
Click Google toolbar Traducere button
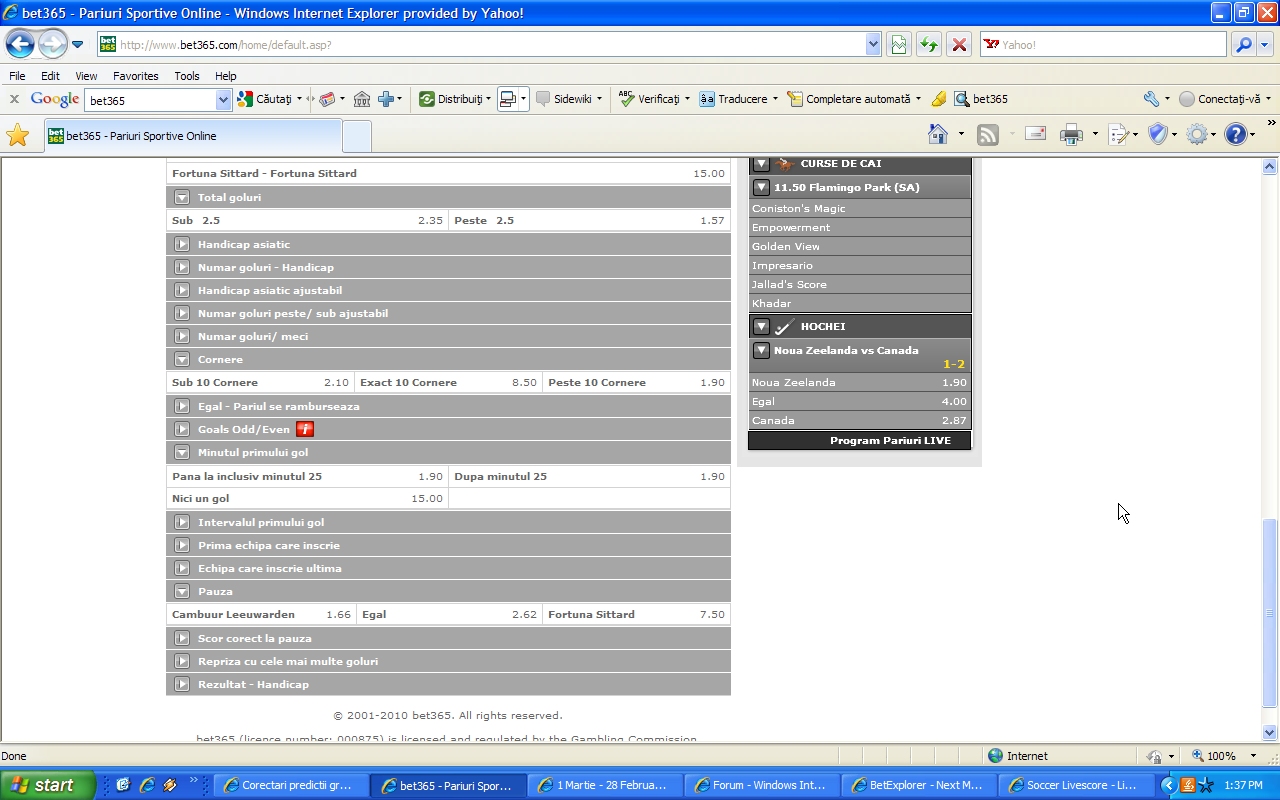(x=738, y=99)
